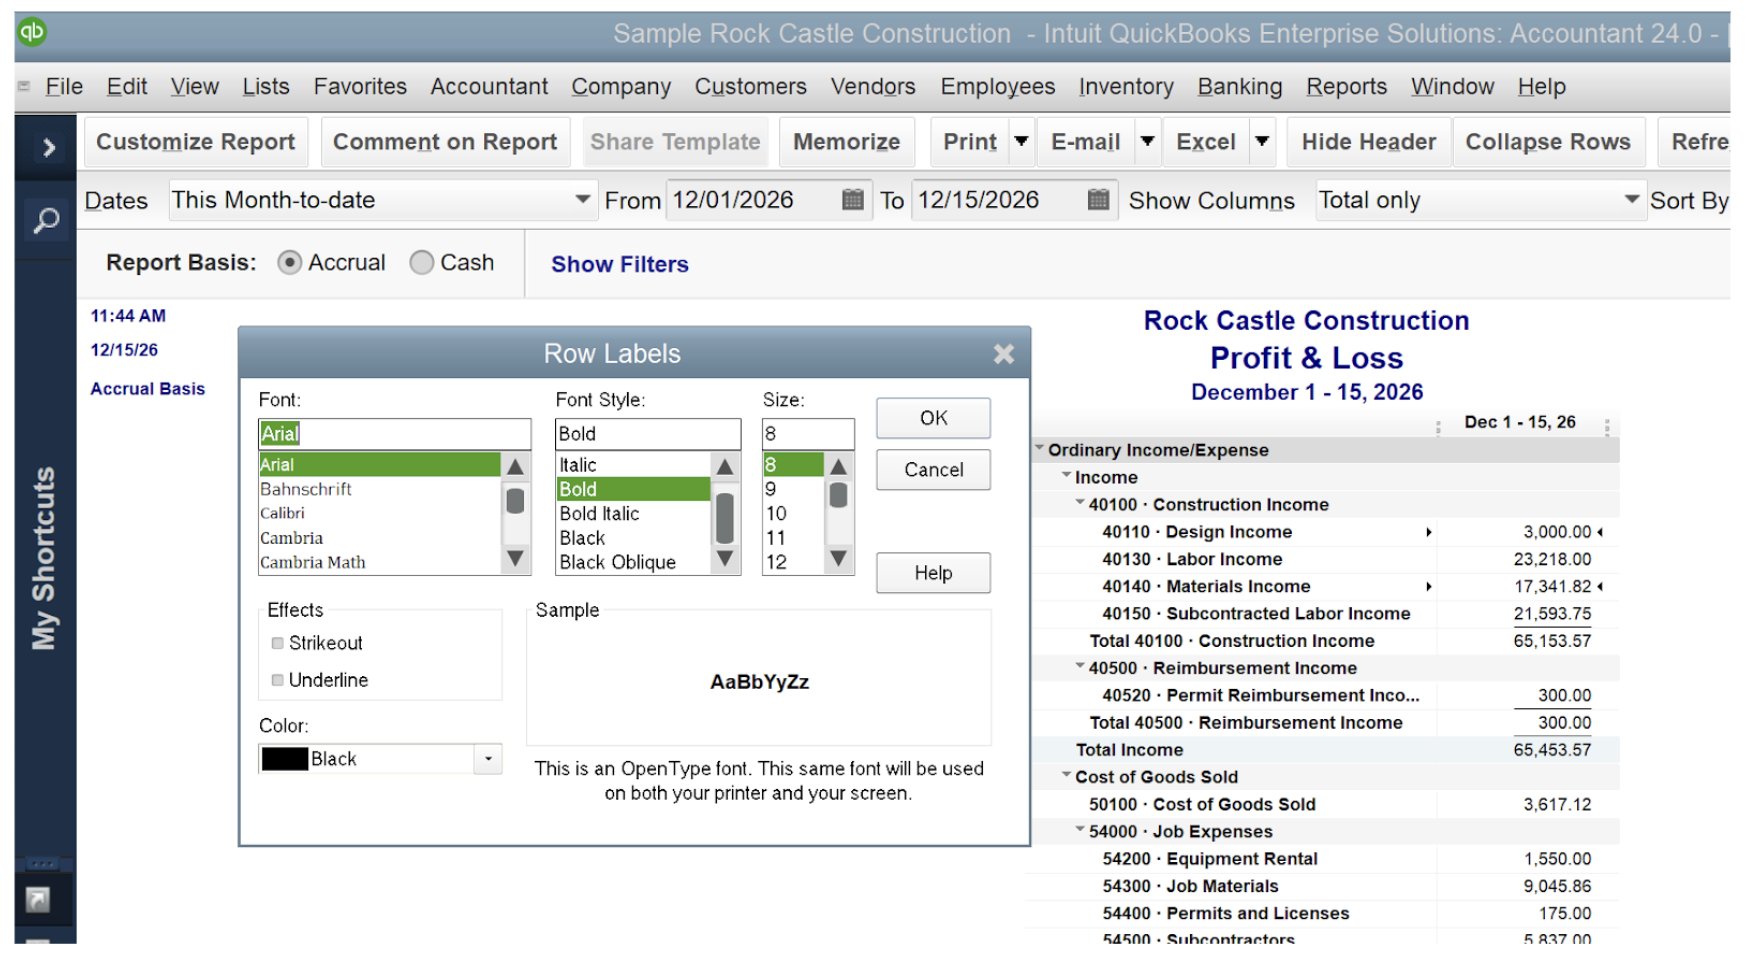Viewport: 1746px width, 972px height.
Task: Click the Size list scrollbar thumb
Action: pos(838,495)
